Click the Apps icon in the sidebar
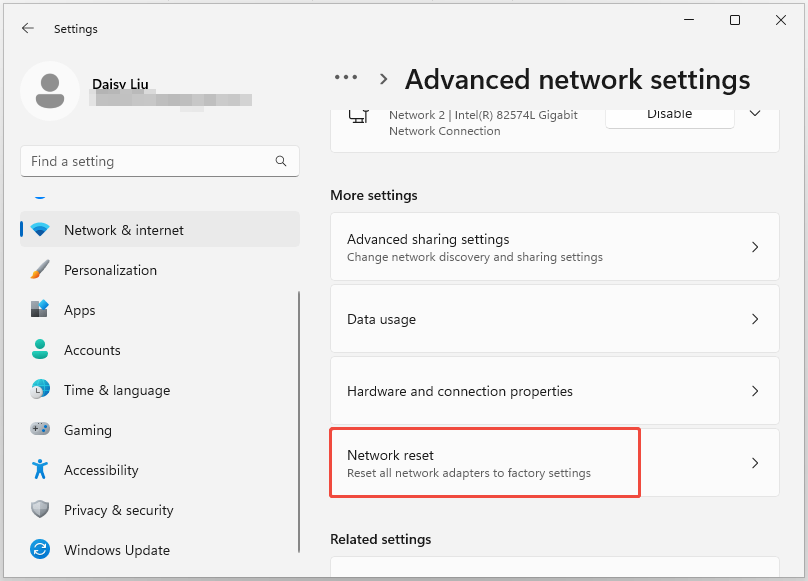 click(x=41, y=310)
